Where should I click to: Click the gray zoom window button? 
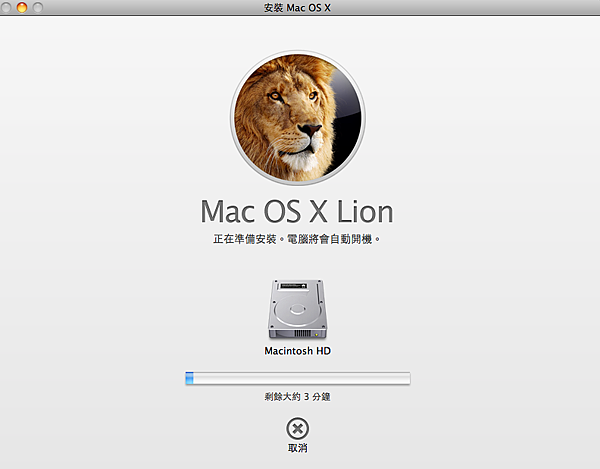[38, 7]
